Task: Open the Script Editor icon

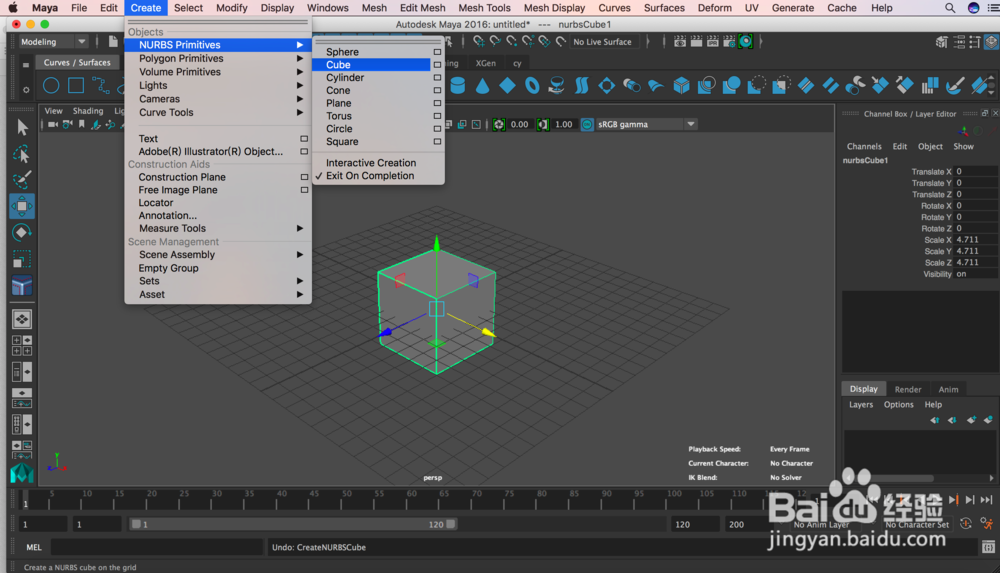Action: (988, 547)
